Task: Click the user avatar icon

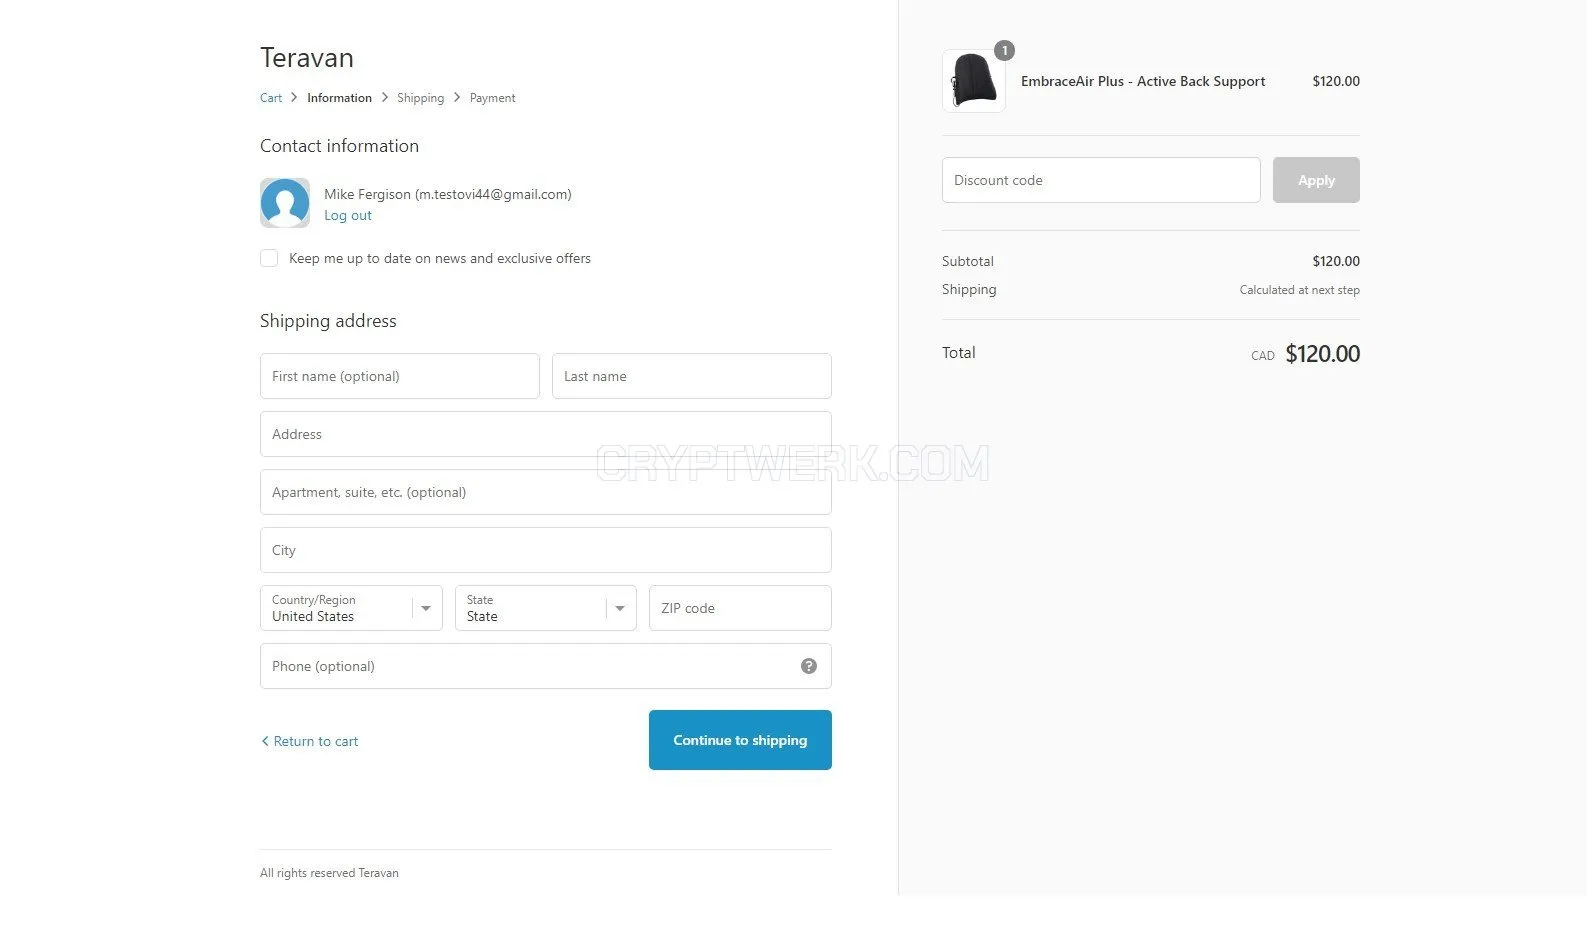Action: 285,203
